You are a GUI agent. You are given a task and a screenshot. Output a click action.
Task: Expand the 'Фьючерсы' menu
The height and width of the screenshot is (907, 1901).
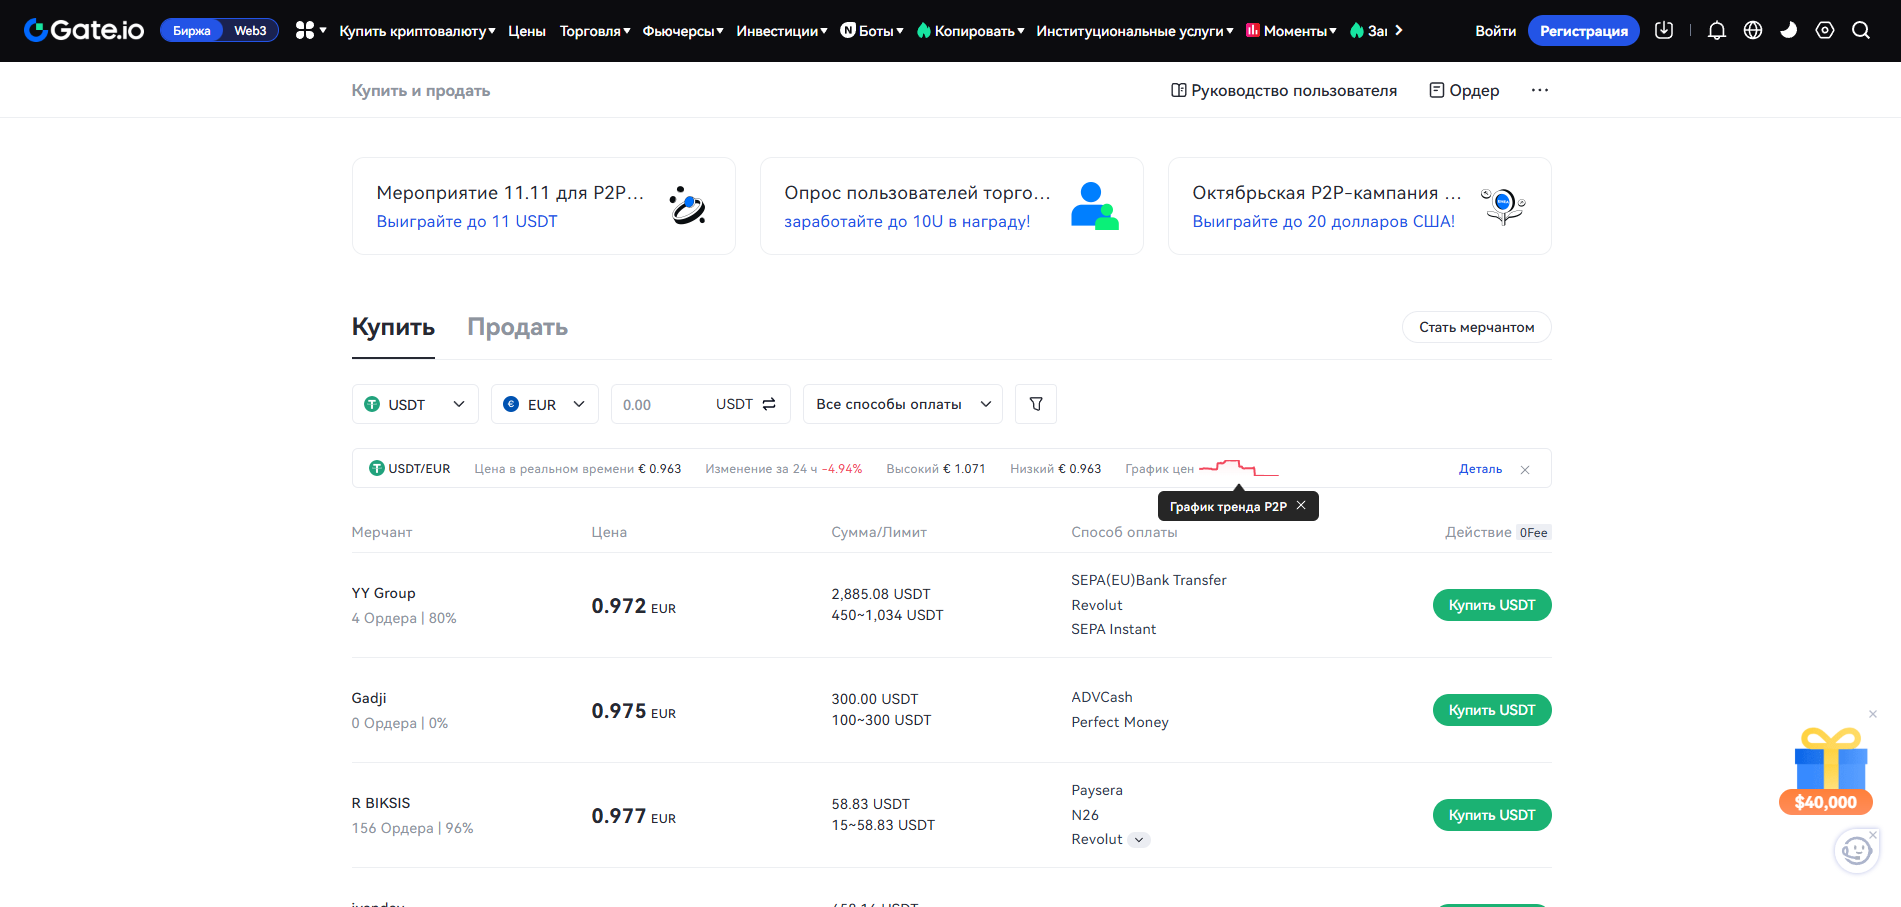click(x=683, y=31)
